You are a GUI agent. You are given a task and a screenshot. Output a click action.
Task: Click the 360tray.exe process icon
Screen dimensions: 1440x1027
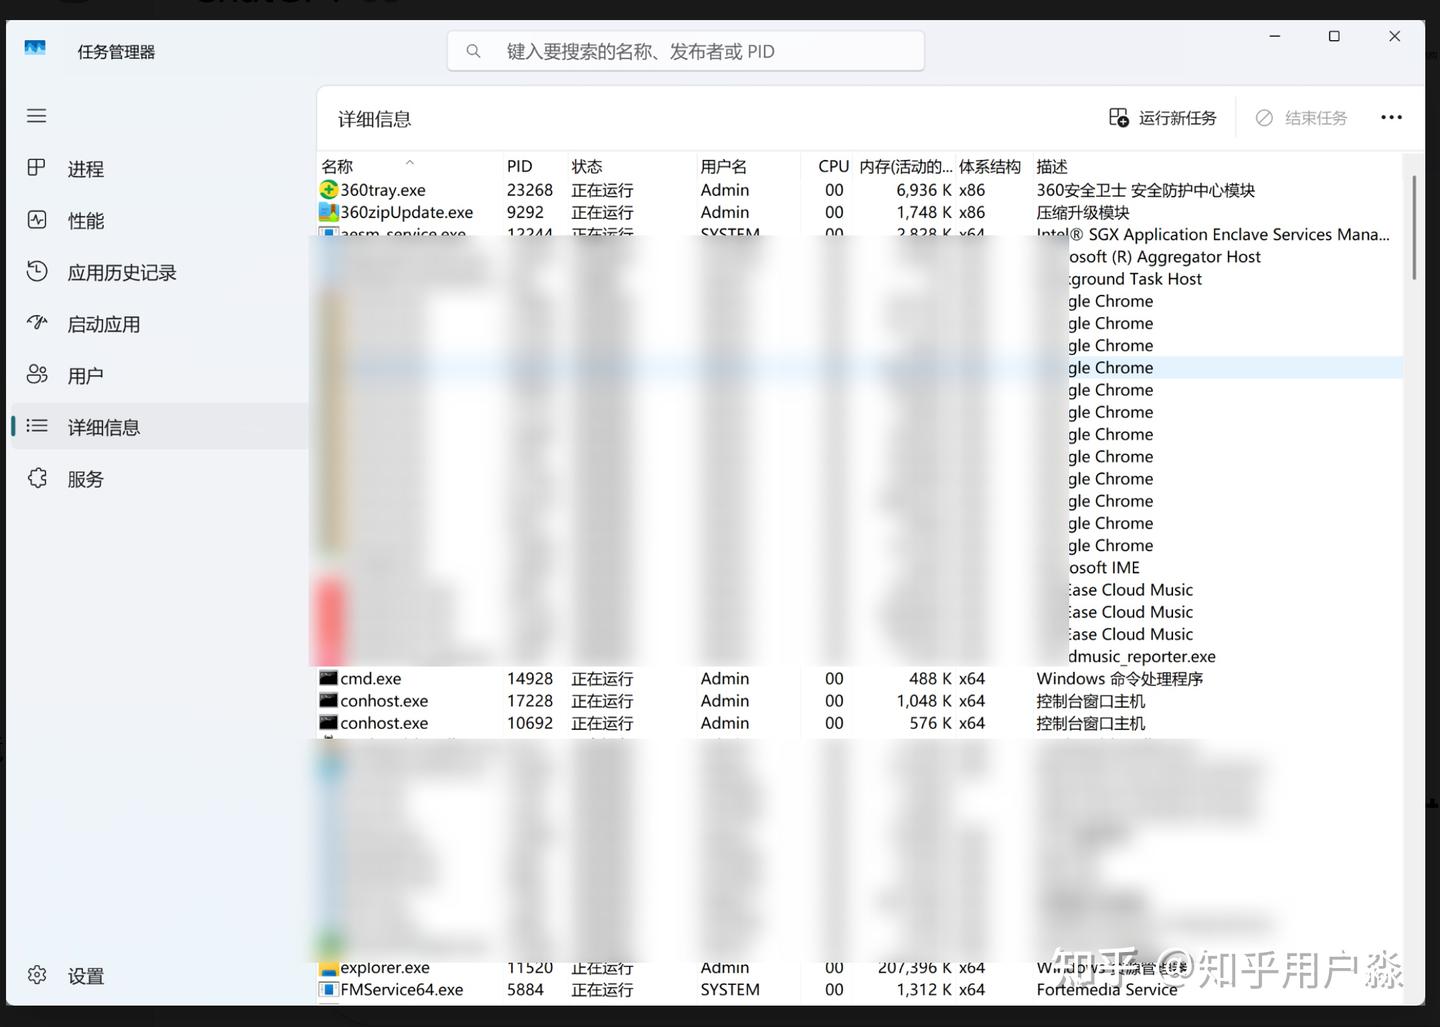pyautogui.click(x=329, y=189)
